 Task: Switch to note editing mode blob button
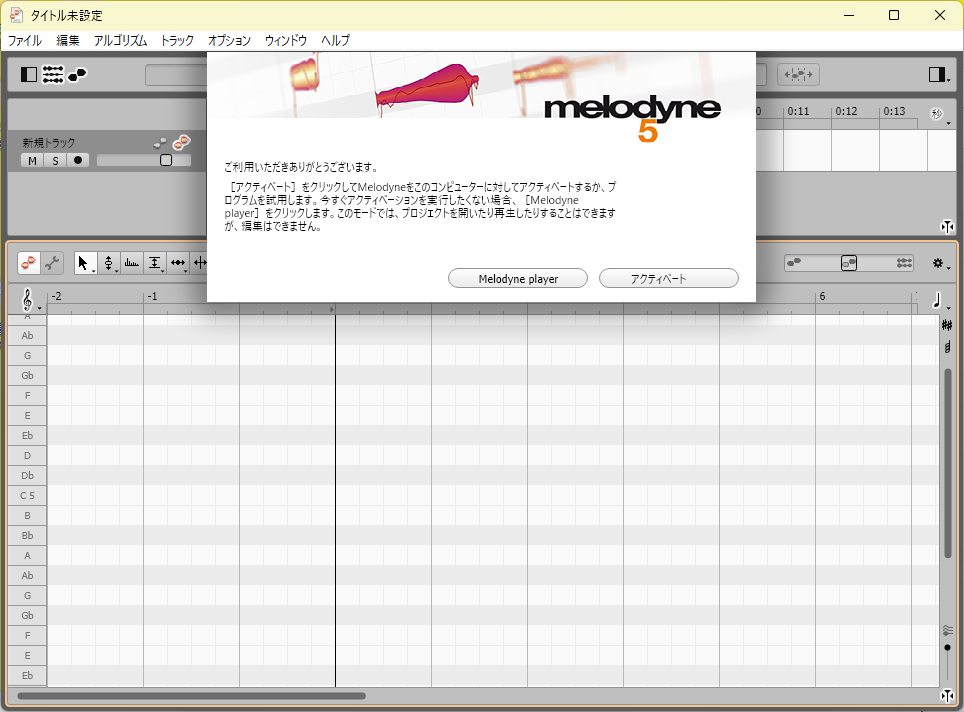click(29, 263)
